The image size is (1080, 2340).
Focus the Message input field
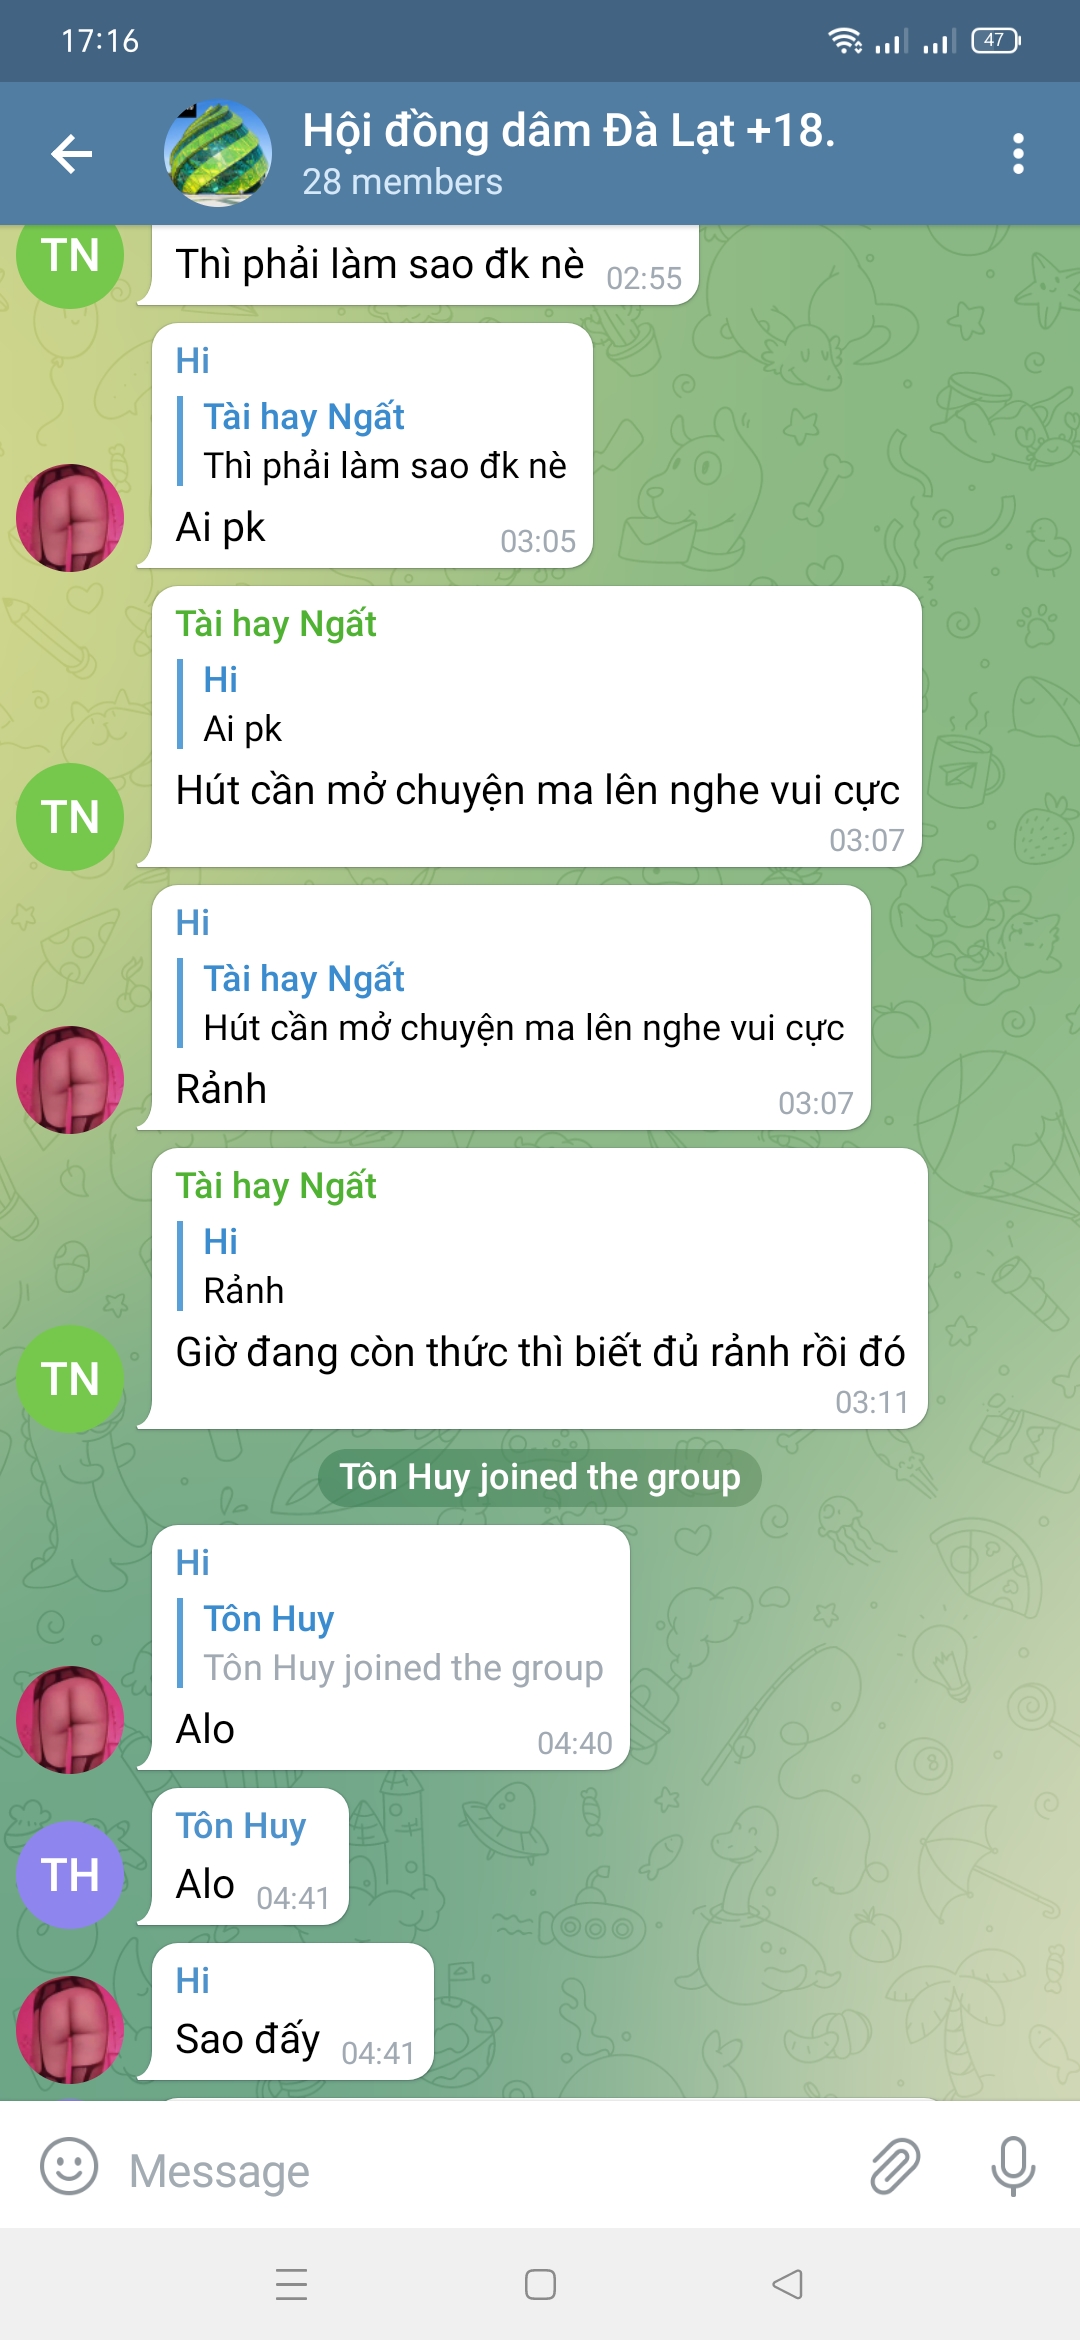point(480,2170)
